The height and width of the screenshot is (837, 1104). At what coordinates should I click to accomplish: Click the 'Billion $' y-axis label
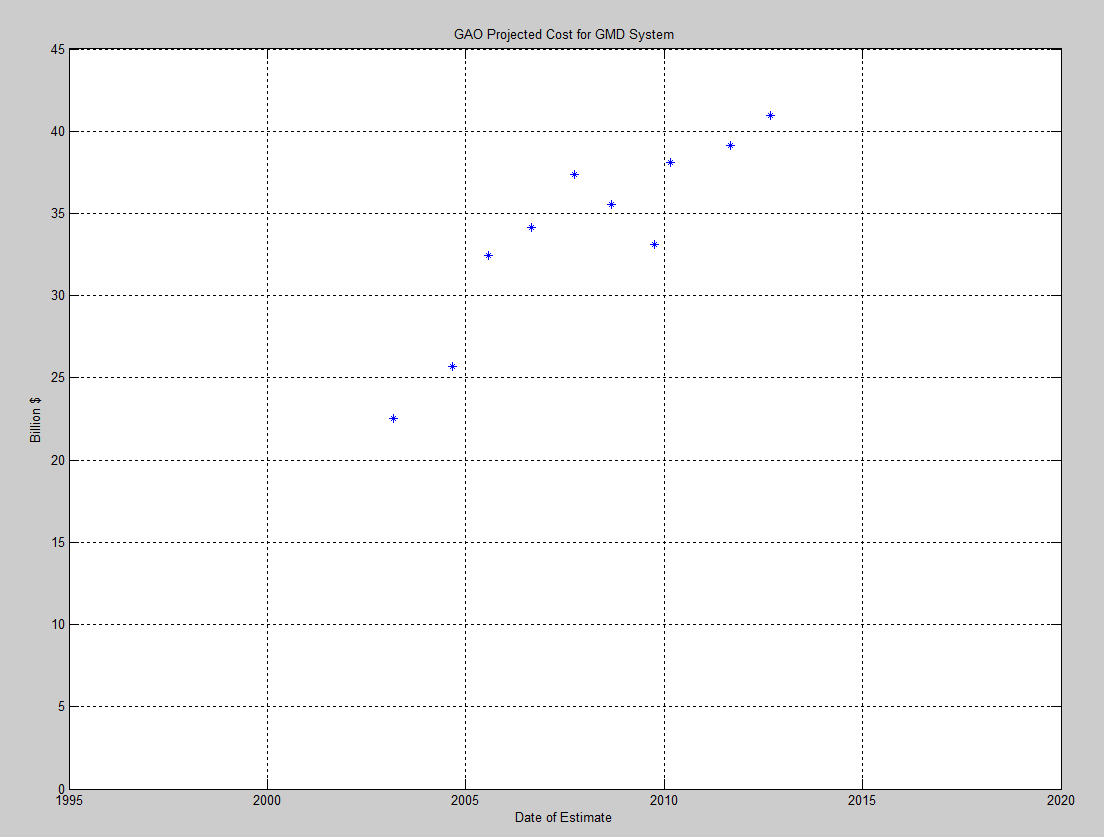[x=35, y=420]
